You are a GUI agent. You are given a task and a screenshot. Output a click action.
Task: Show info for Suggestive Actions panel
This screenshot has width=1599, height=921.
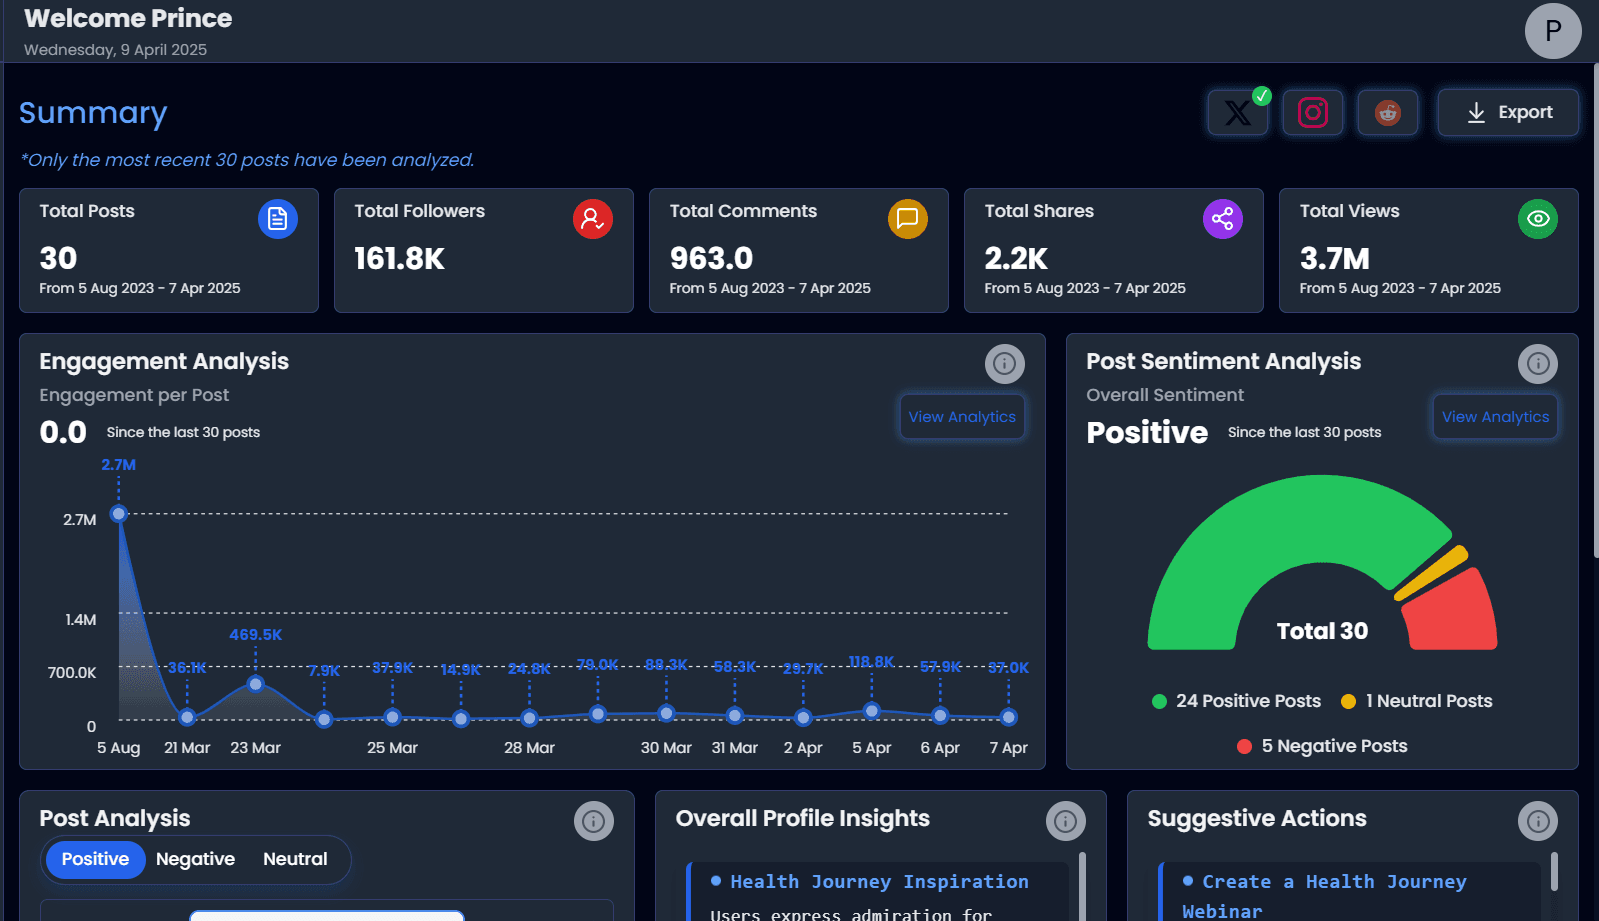(1537, 821)
